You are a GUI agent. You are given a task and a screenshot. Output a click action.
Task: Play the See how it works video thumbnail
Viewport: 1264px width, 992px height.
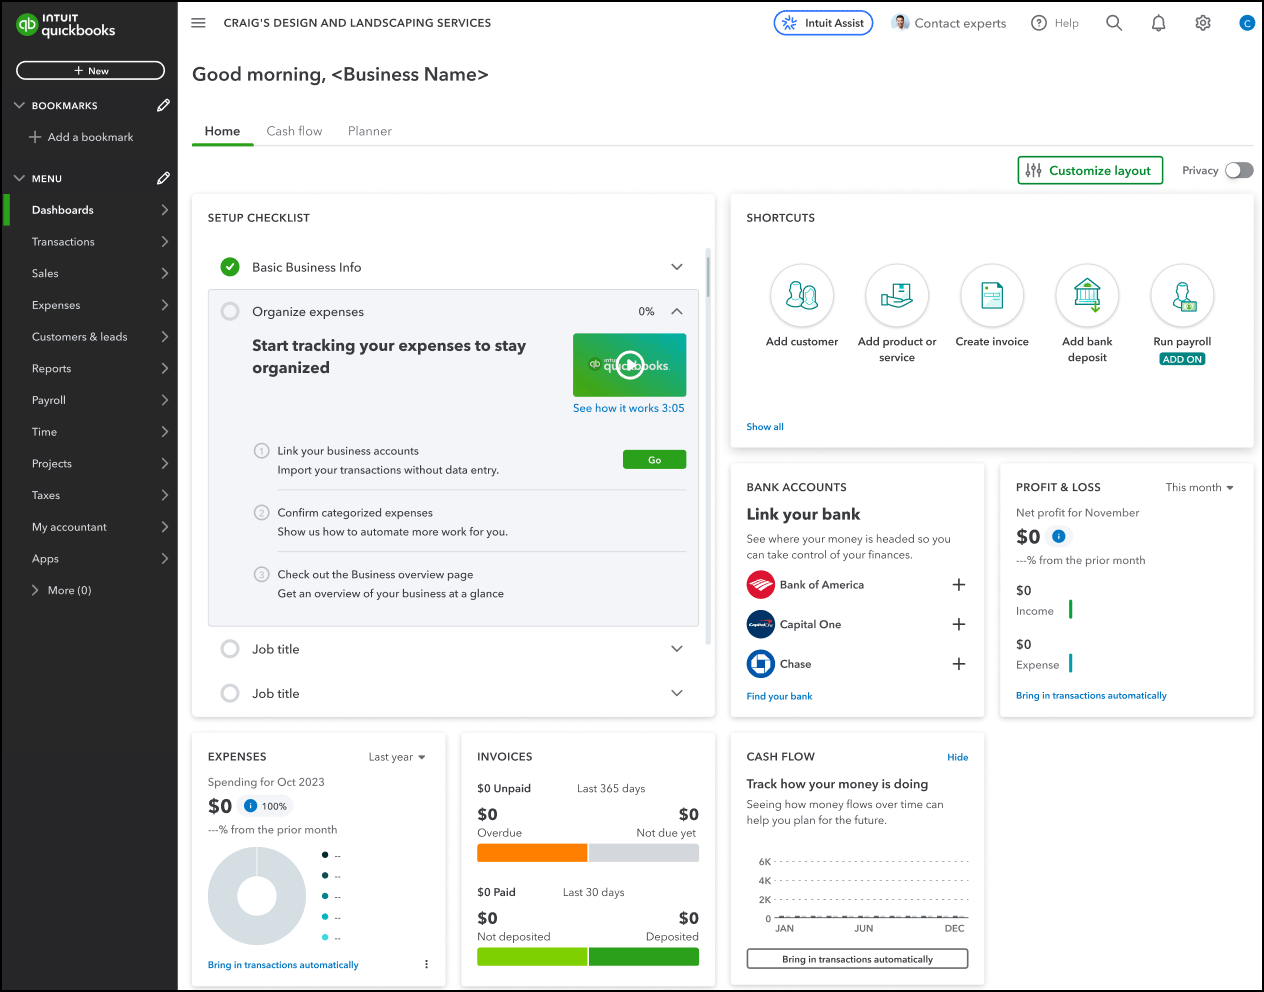(x=629, y=365)
